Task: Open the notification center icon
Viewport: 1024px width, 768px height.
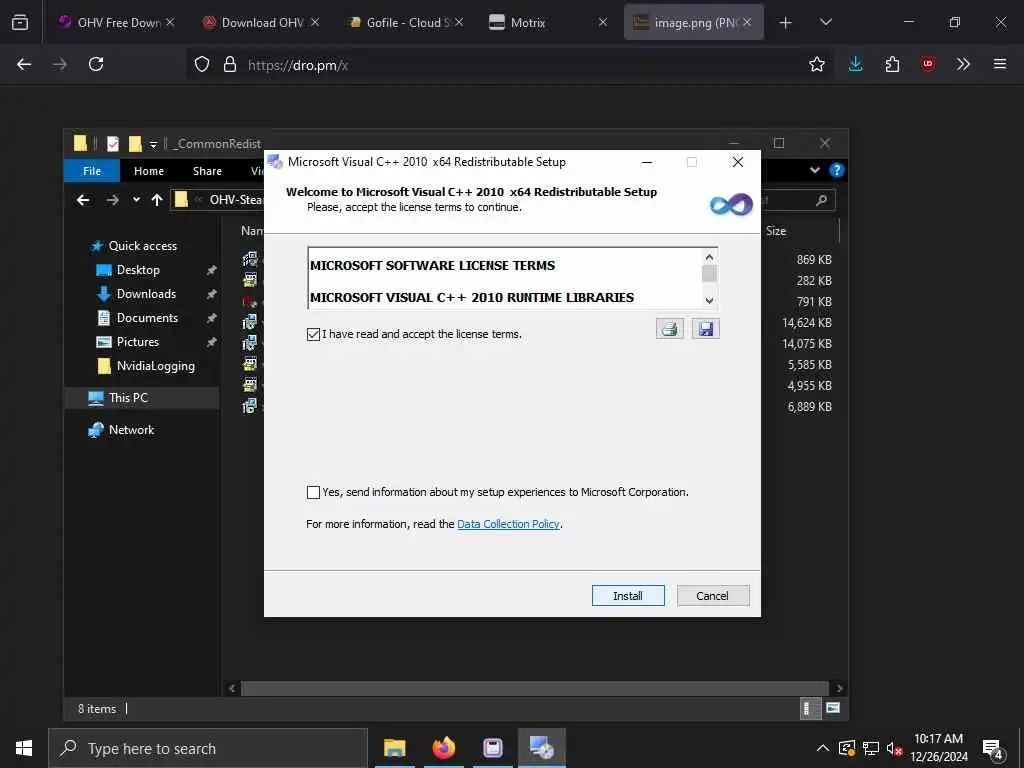Action: coord(992,749)
